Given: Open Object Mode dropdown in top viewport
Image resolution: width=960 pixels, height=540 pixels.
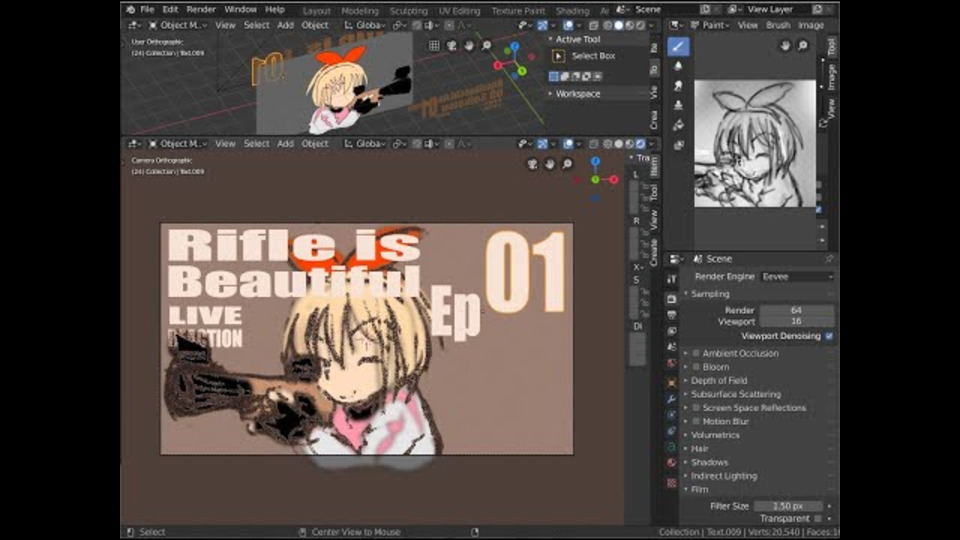Looking at the screenshot, I should pyautogui.click(x=178, y=25).
